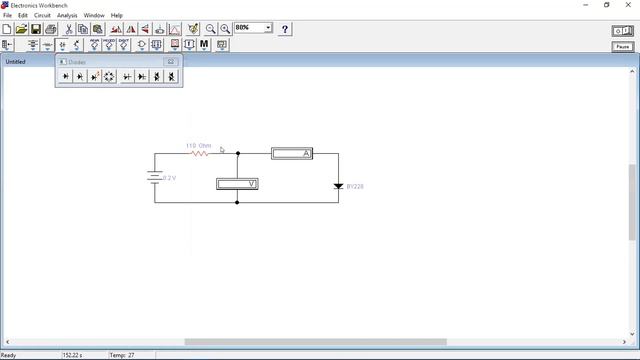
Task: Paste component from clipboard
Action: (98, 29)
